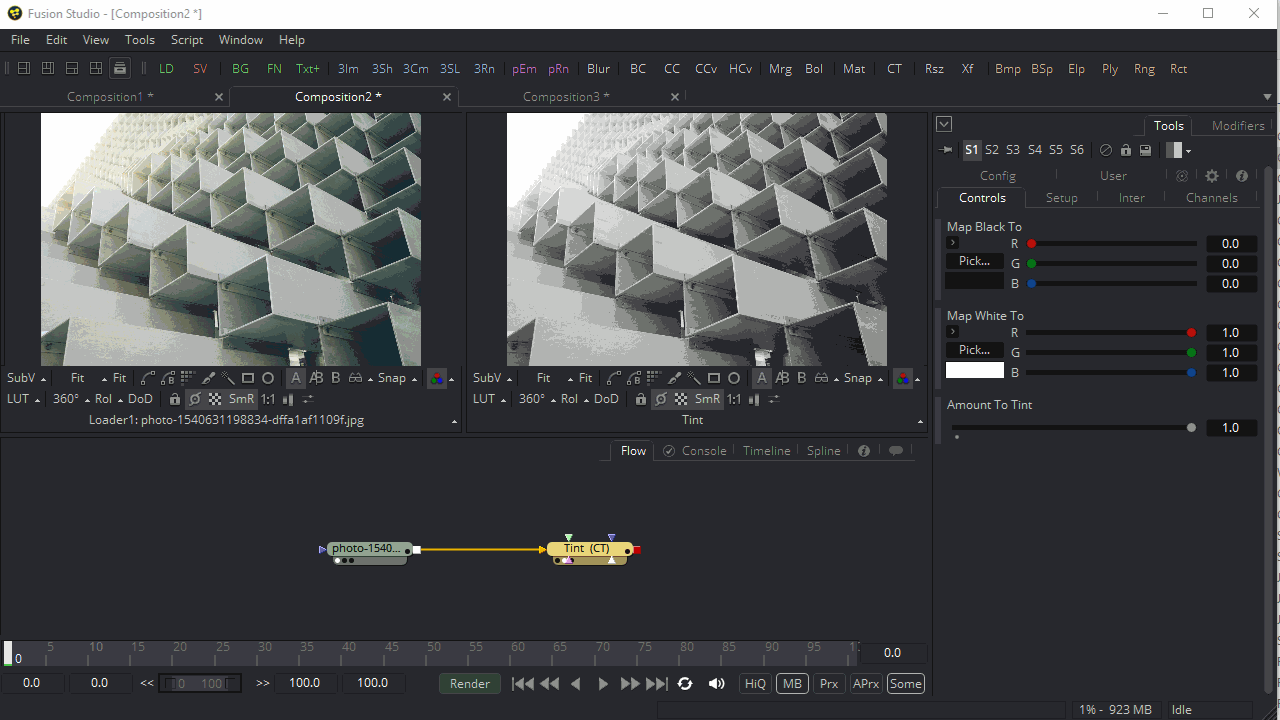The width and height of the screenshot is (1280, 720).
Task: Switch to the Composition3 tab
Action: tap(566, 97)
